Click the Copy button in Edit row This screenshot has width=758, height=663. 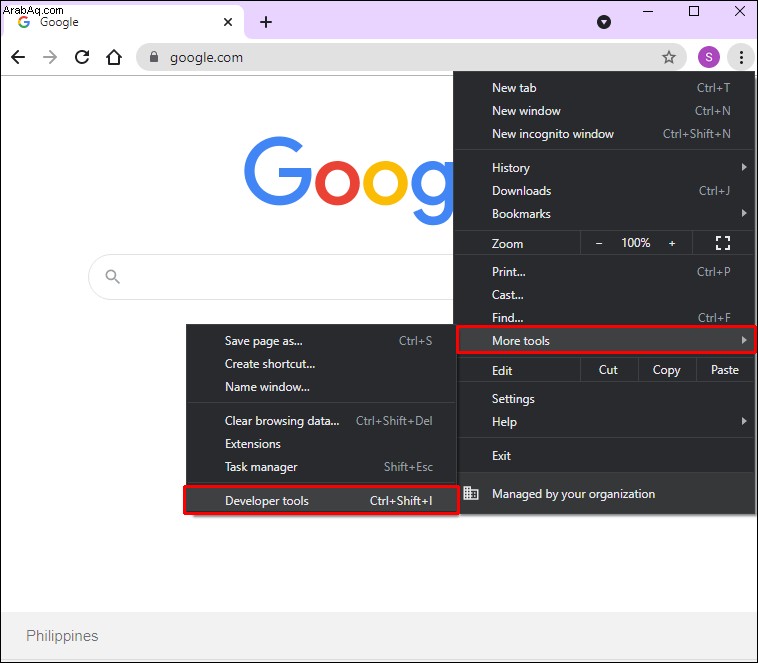pyautogui.click(x=667, y=370)
